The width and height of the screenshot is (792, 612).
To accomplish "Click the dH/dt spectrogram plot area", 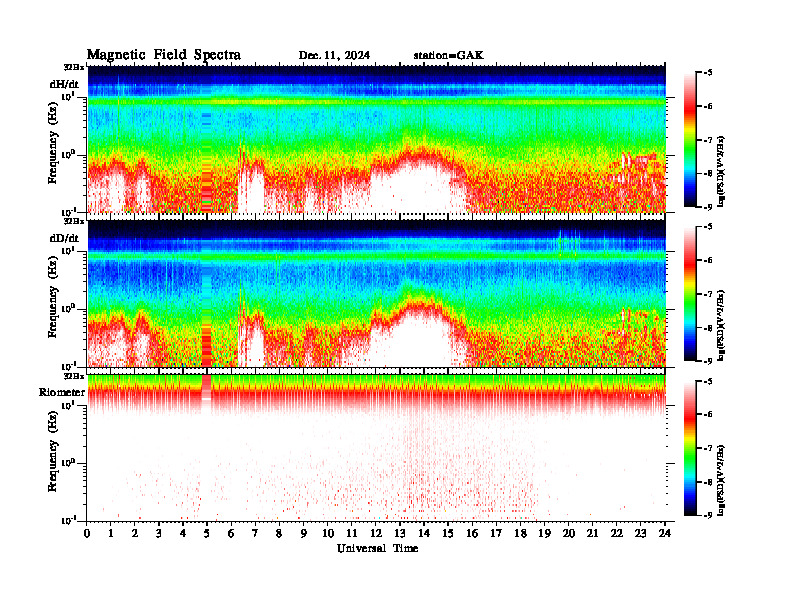I will coord(376,139).
